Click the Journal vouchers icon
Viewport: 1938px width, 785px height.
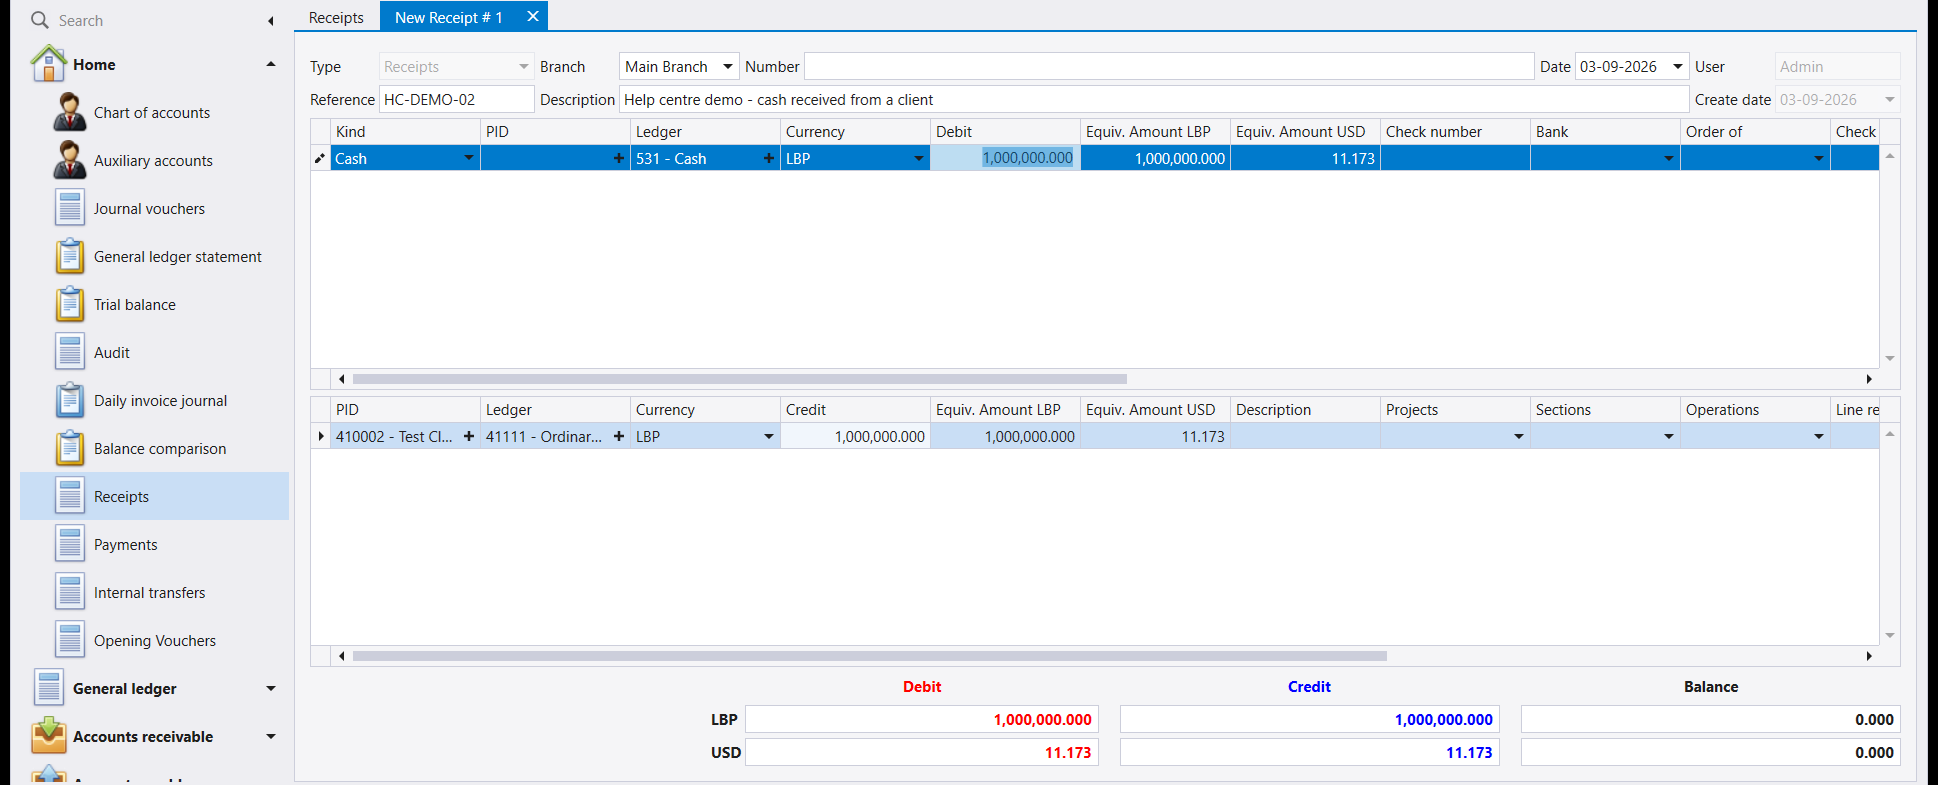[x=70, y=208]
